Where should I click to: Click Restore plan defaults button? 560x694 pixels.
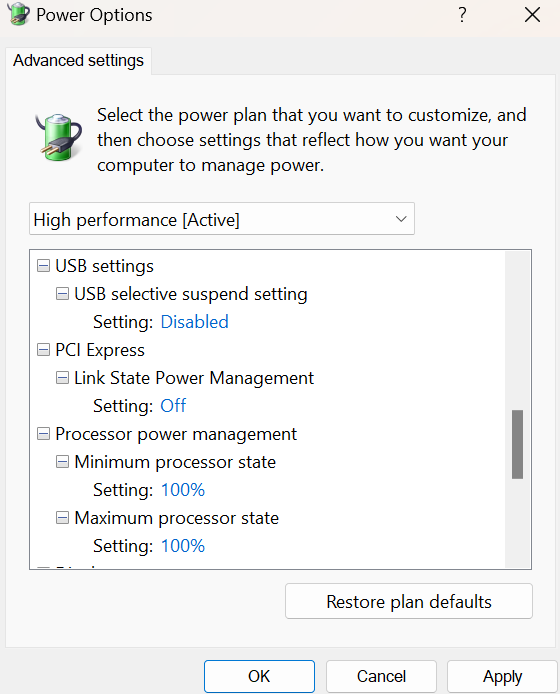(x=409, y=601)
